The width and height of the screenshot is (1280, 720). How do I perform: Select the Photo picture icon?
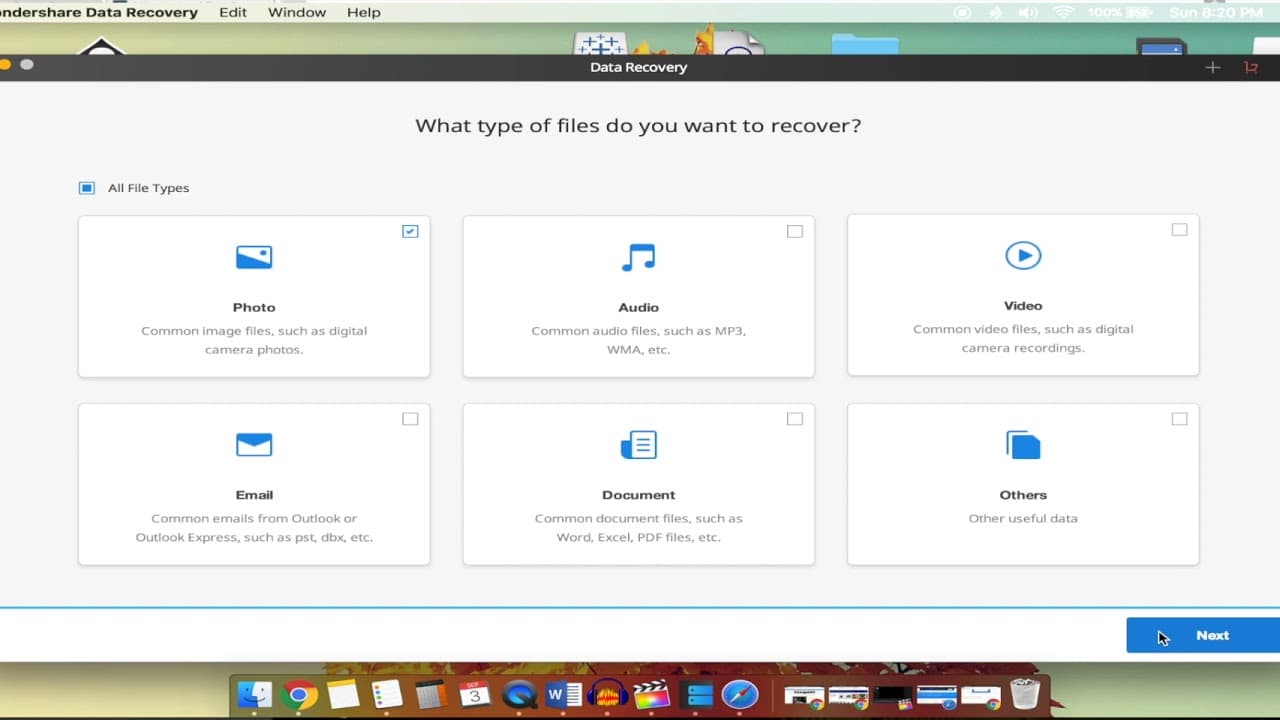[x=254, y=258]
